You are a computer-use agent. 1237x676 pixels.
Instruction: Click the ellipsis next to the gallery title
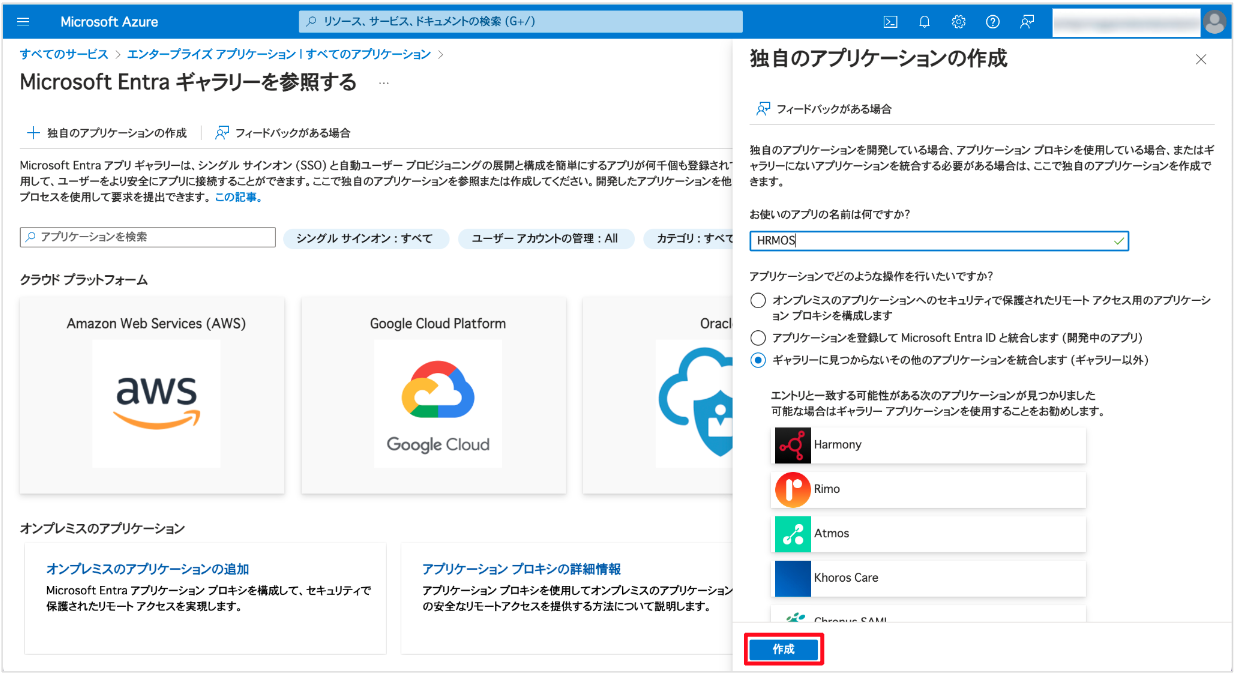tap(383, 83)
